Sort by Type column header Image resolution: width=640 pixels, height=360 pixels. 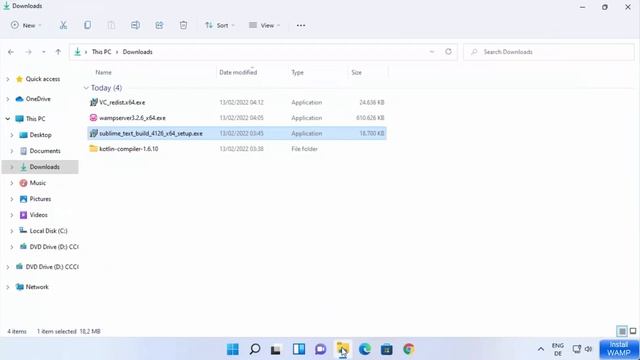click(x=298, y=72)
